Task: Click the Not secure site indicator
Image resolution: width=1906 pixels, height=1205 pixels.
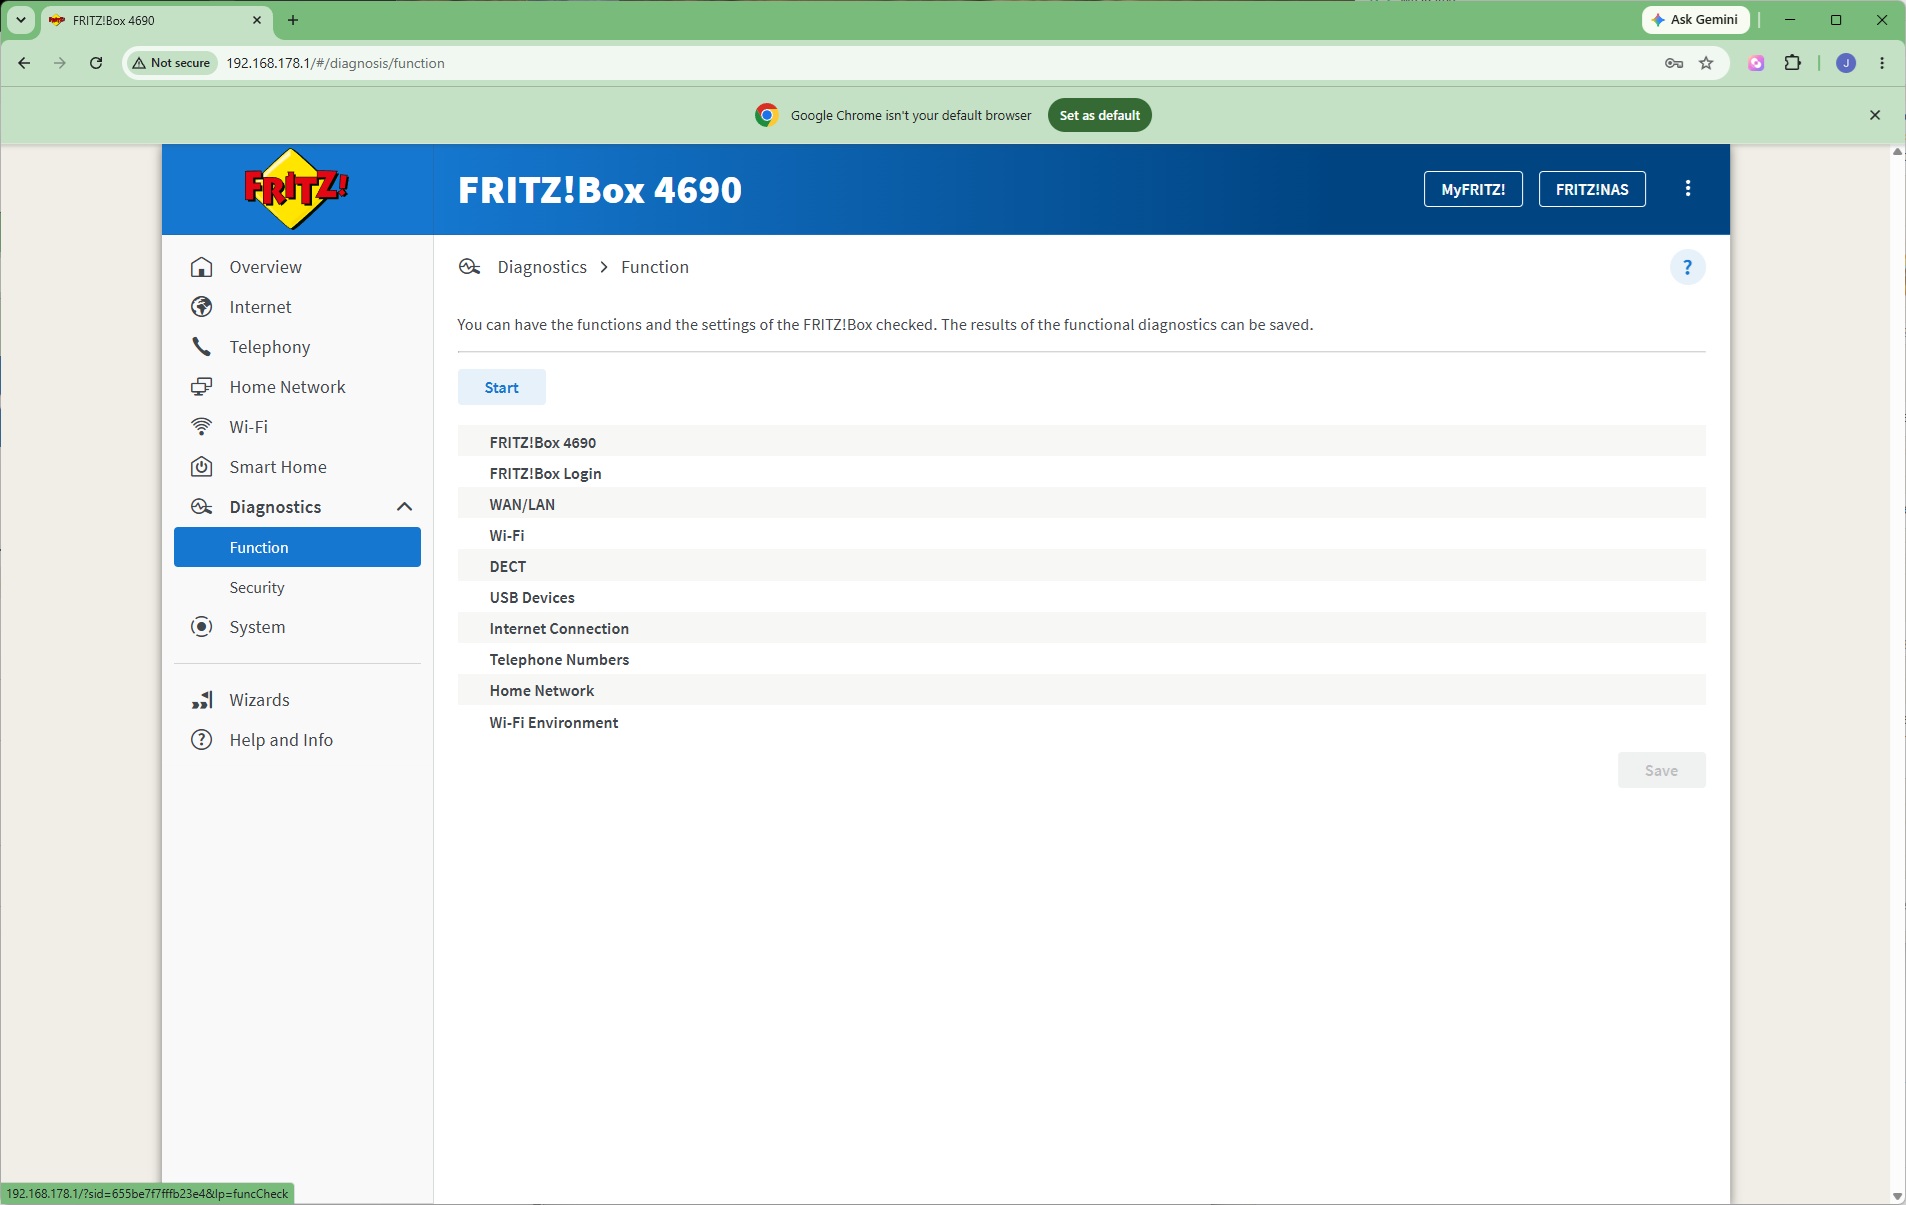Action: (x=171, y=63)
